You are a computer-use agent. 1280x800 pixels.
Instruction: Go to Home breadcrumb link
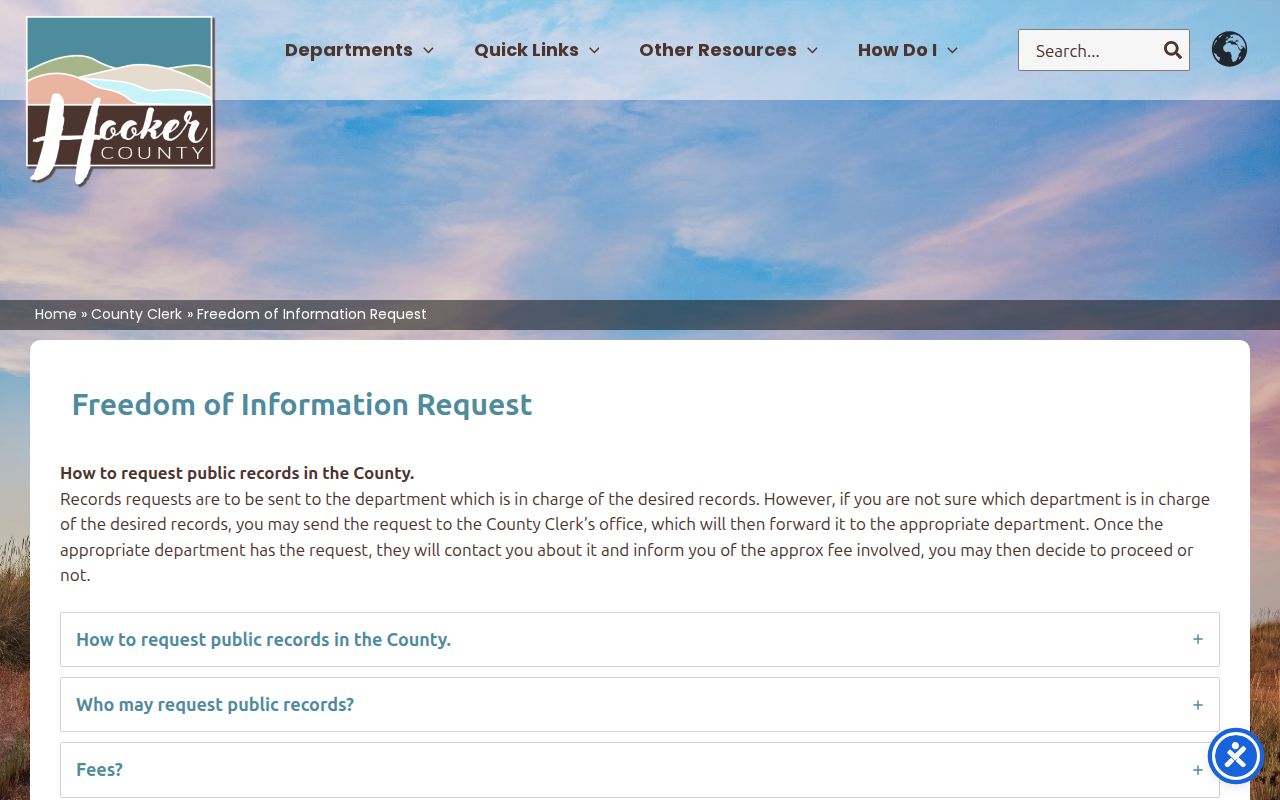[x=56, y=314]
